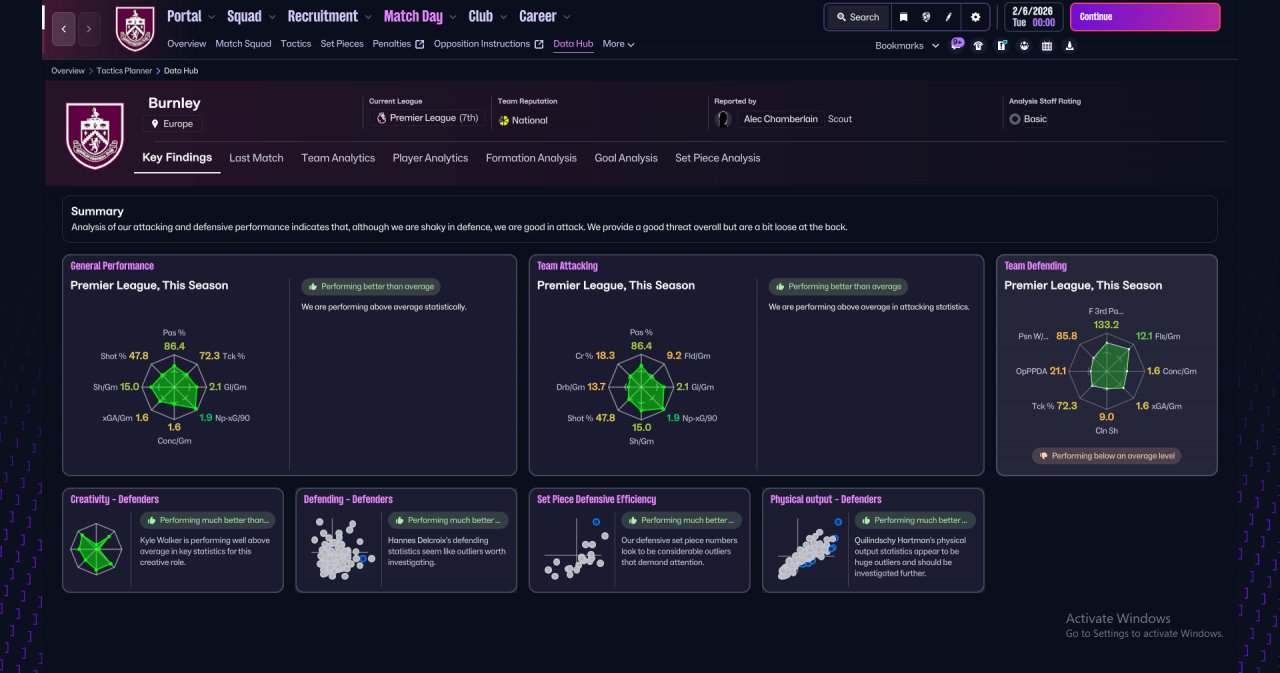Image resolution: width=1280 pixels, height=673 pixels.
Task: Click the Performing below an average level badge
Action: (x=1107, y=456)
